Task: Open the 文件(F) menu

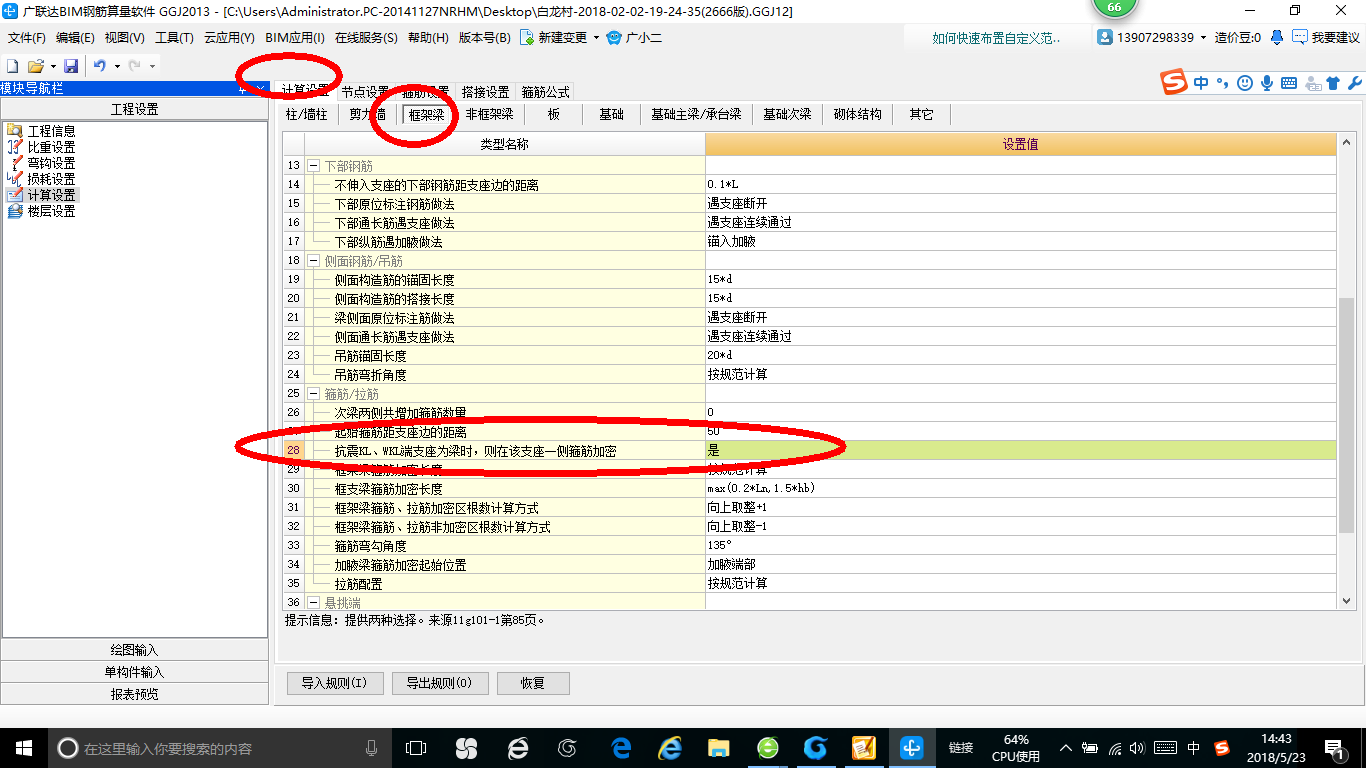Action: (x=27, y=37)
